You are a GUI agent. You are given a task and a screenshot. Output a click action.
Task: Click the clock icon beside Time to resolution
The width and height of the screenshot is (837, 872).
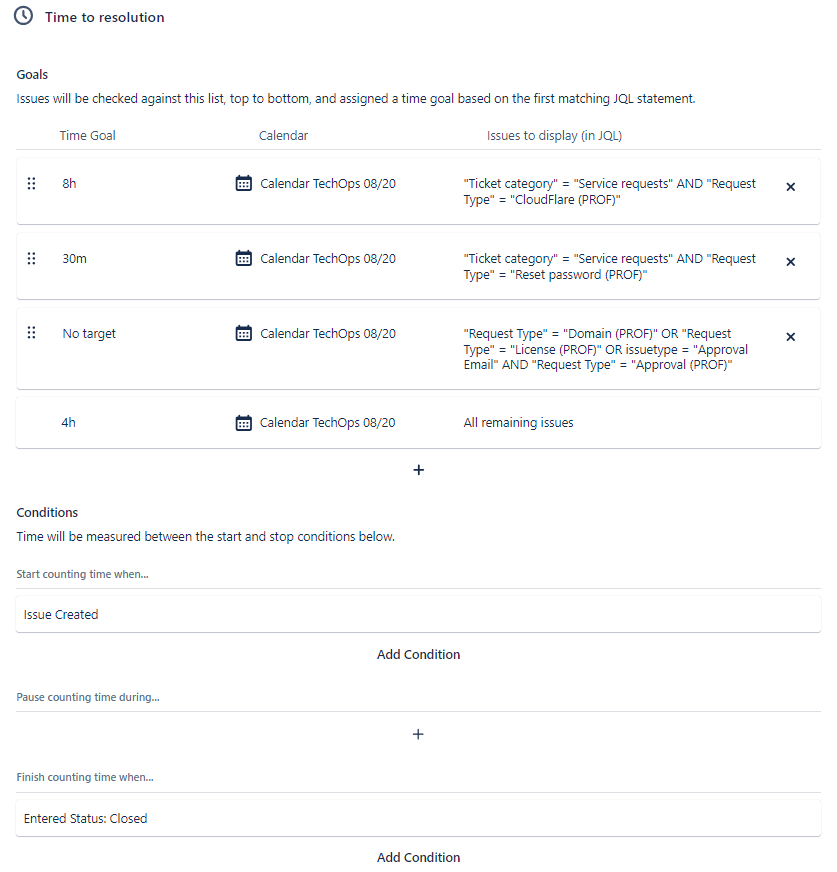click(x=23, y=16)
